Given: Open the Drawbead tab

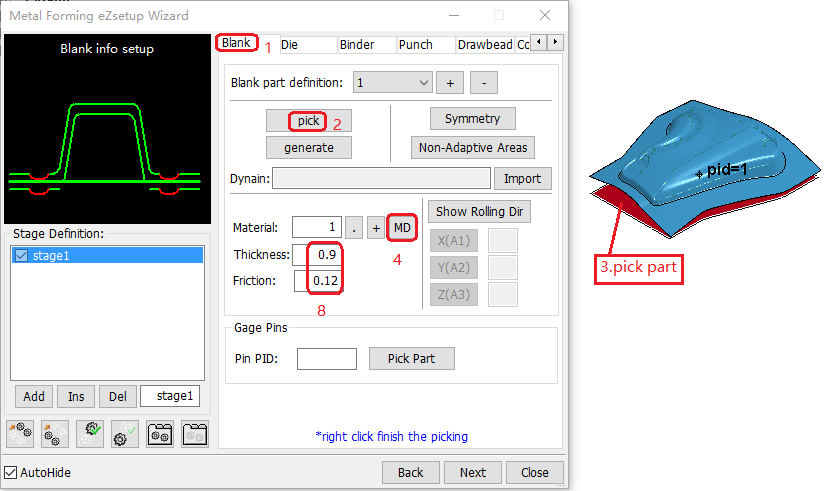Looking at the screenshot, I should [485, 45].
